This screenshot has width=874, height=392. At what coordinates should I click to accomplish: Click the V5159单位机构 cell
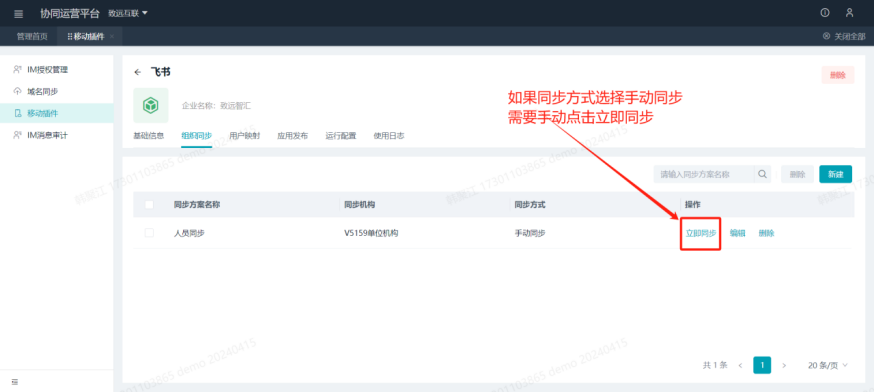coord(371,233)
